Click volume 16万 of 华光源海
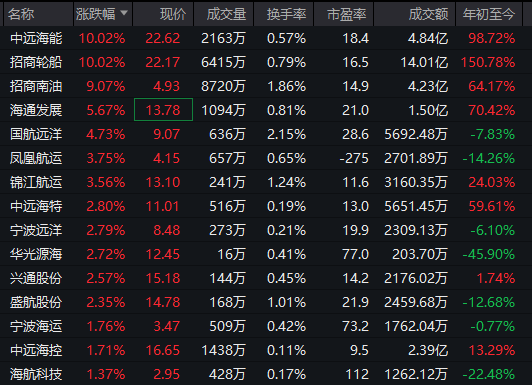 point(231,254)
